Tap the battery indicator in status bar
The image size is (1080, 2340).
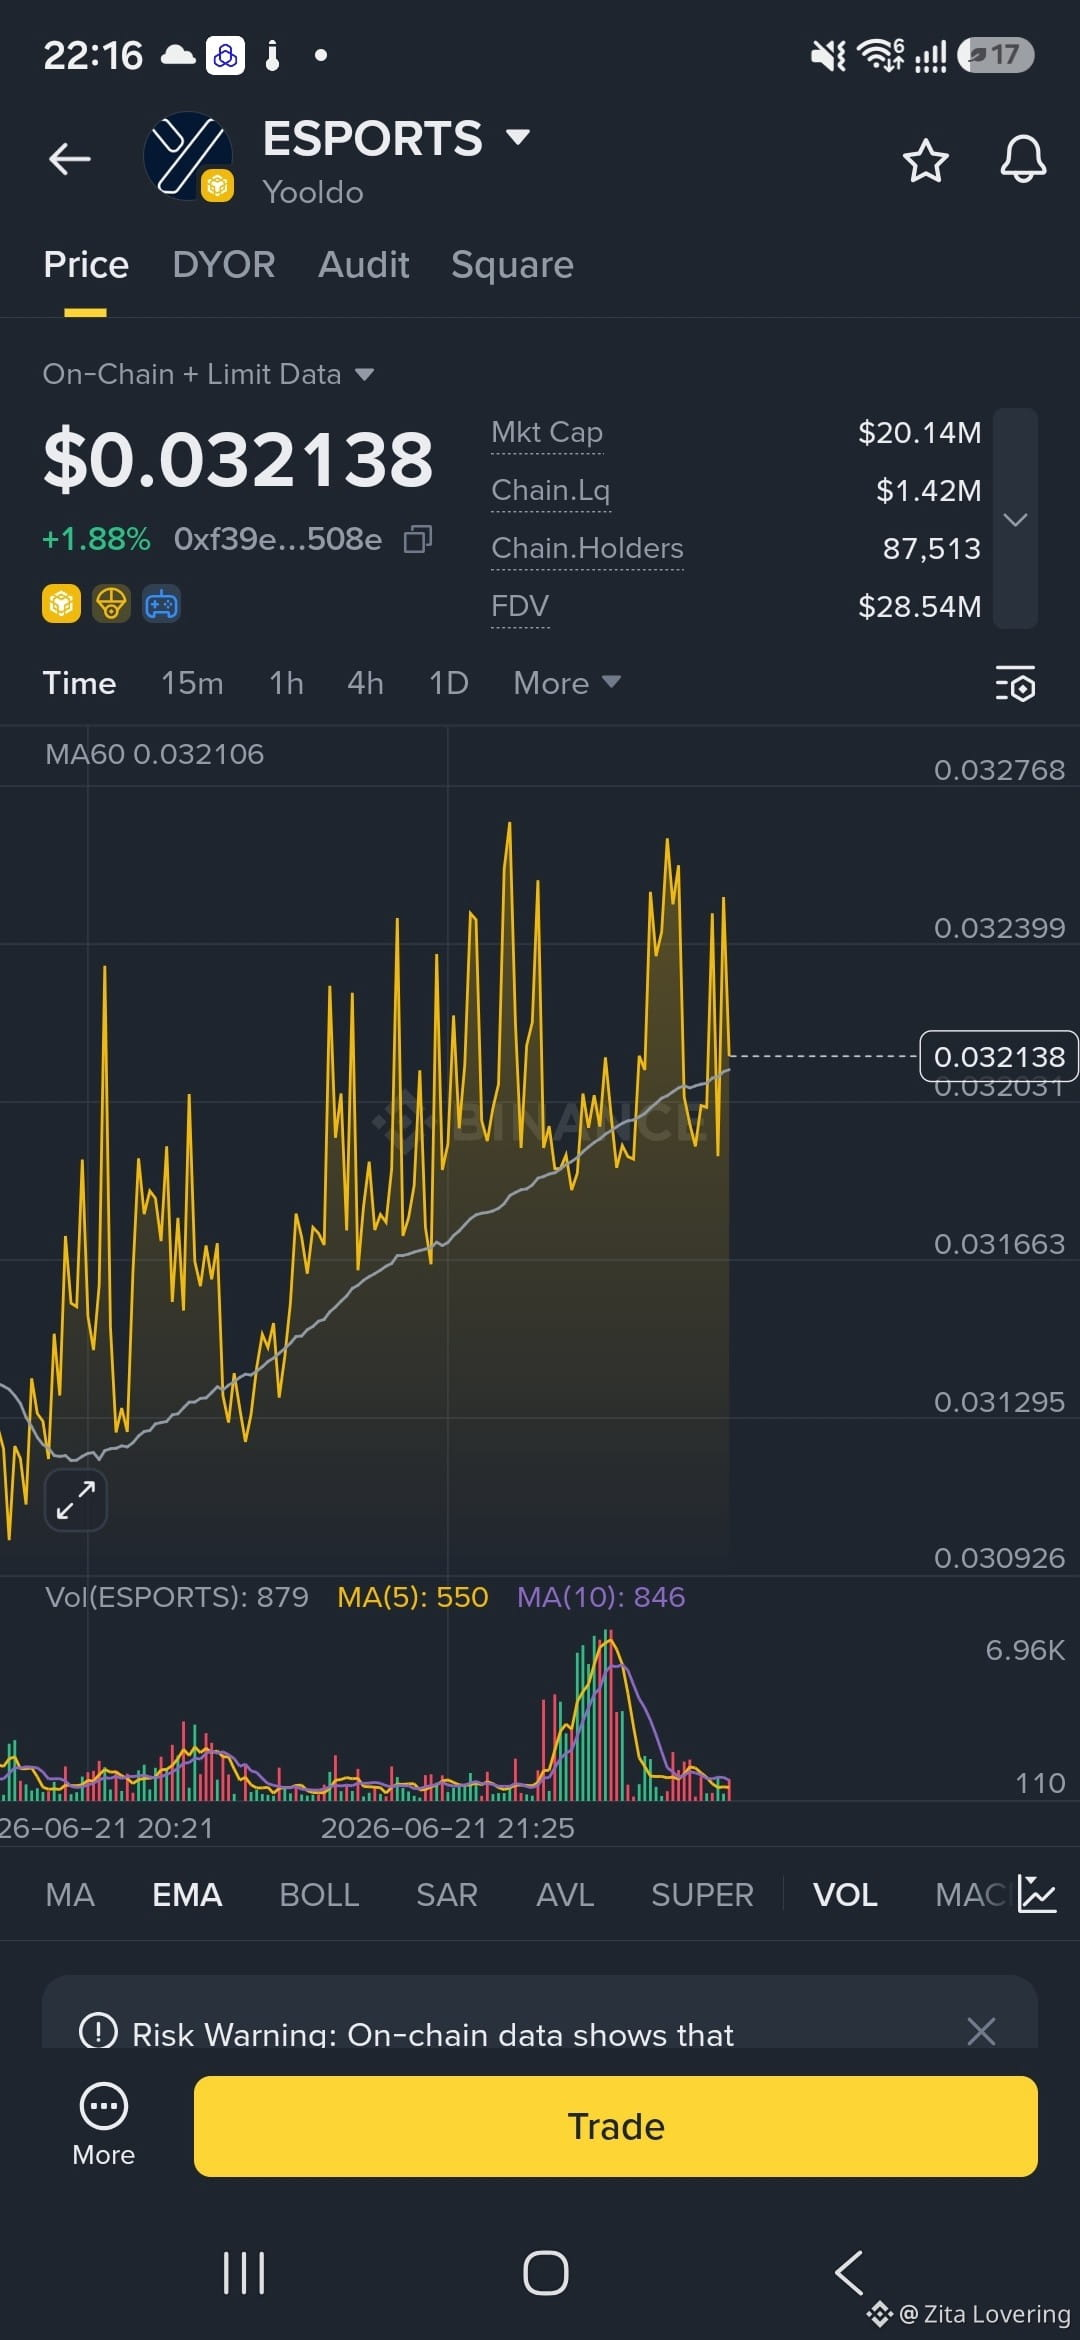tap(995, 54)
